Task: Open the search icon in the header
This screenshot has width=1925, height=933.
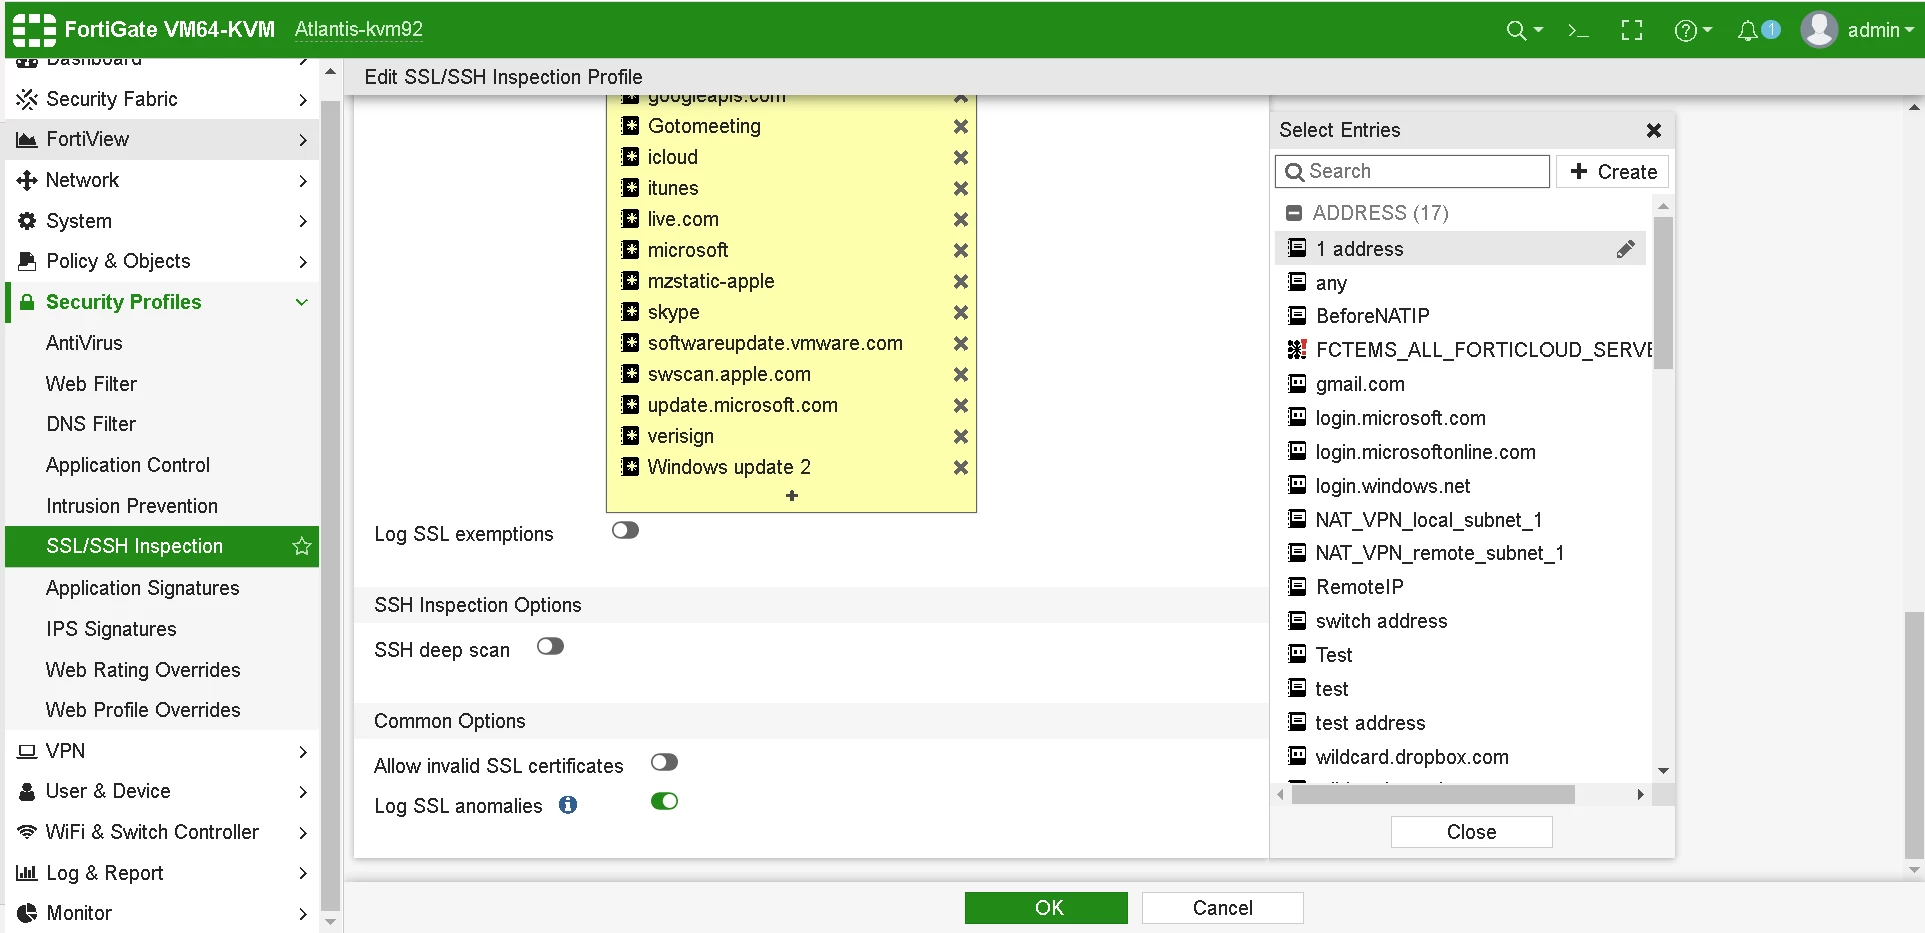Action: [1524, 30]
